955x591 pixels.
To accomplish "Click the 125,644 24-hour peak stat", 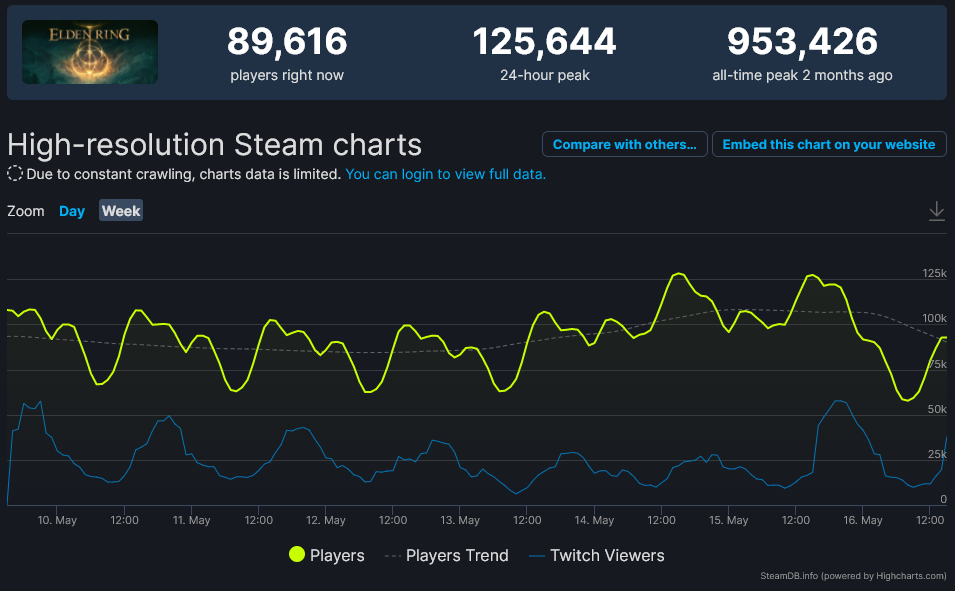I will coord(544,42).
